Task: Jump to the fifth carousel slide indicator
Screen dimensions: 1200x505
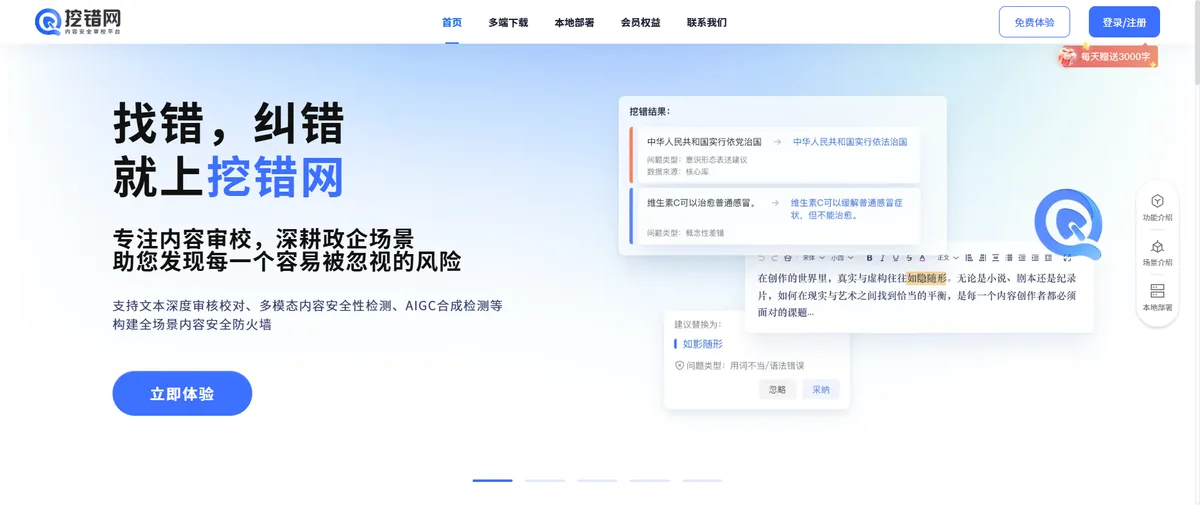Action: 702,481
